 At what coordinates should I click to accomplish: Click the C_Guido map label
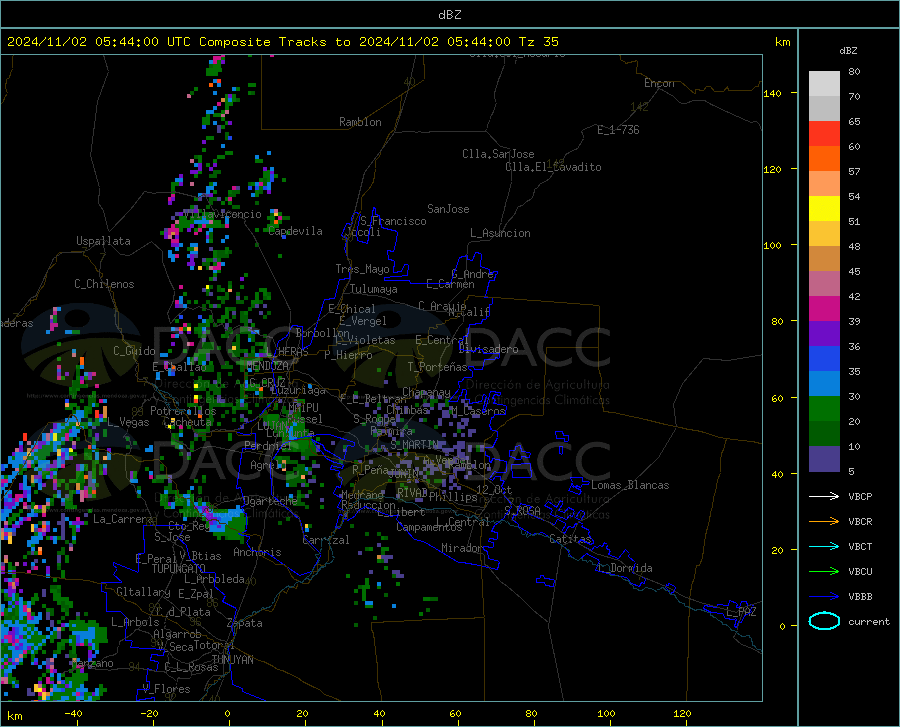click(134, 351)
